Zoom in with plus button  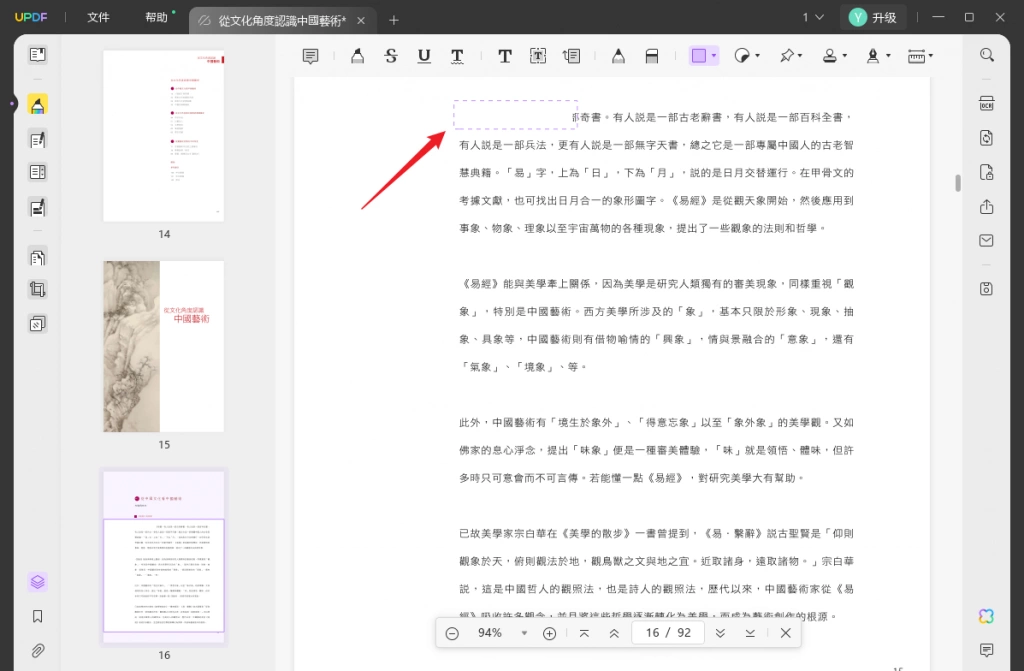[x=550, y=633]
